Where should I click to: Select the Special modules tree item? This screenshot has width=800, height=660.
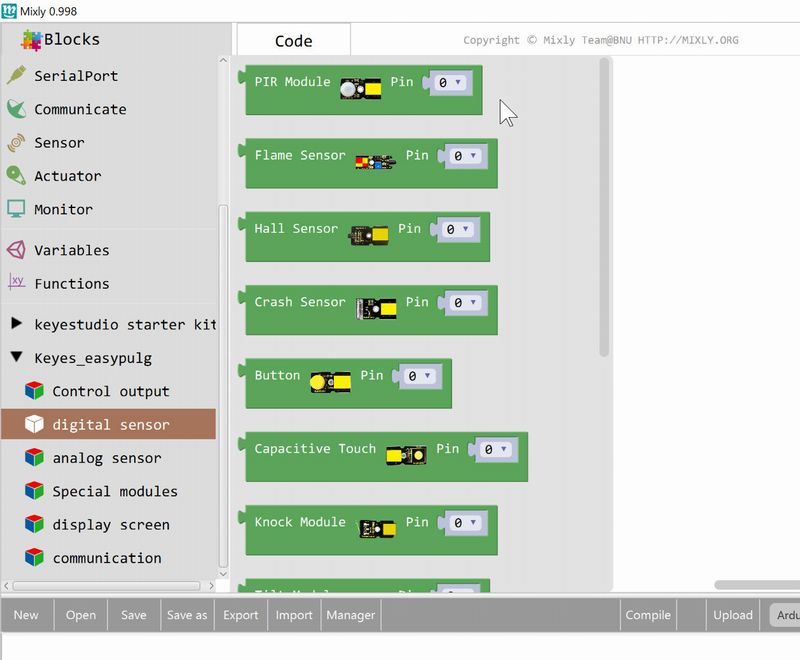click(x=109, y=491)
